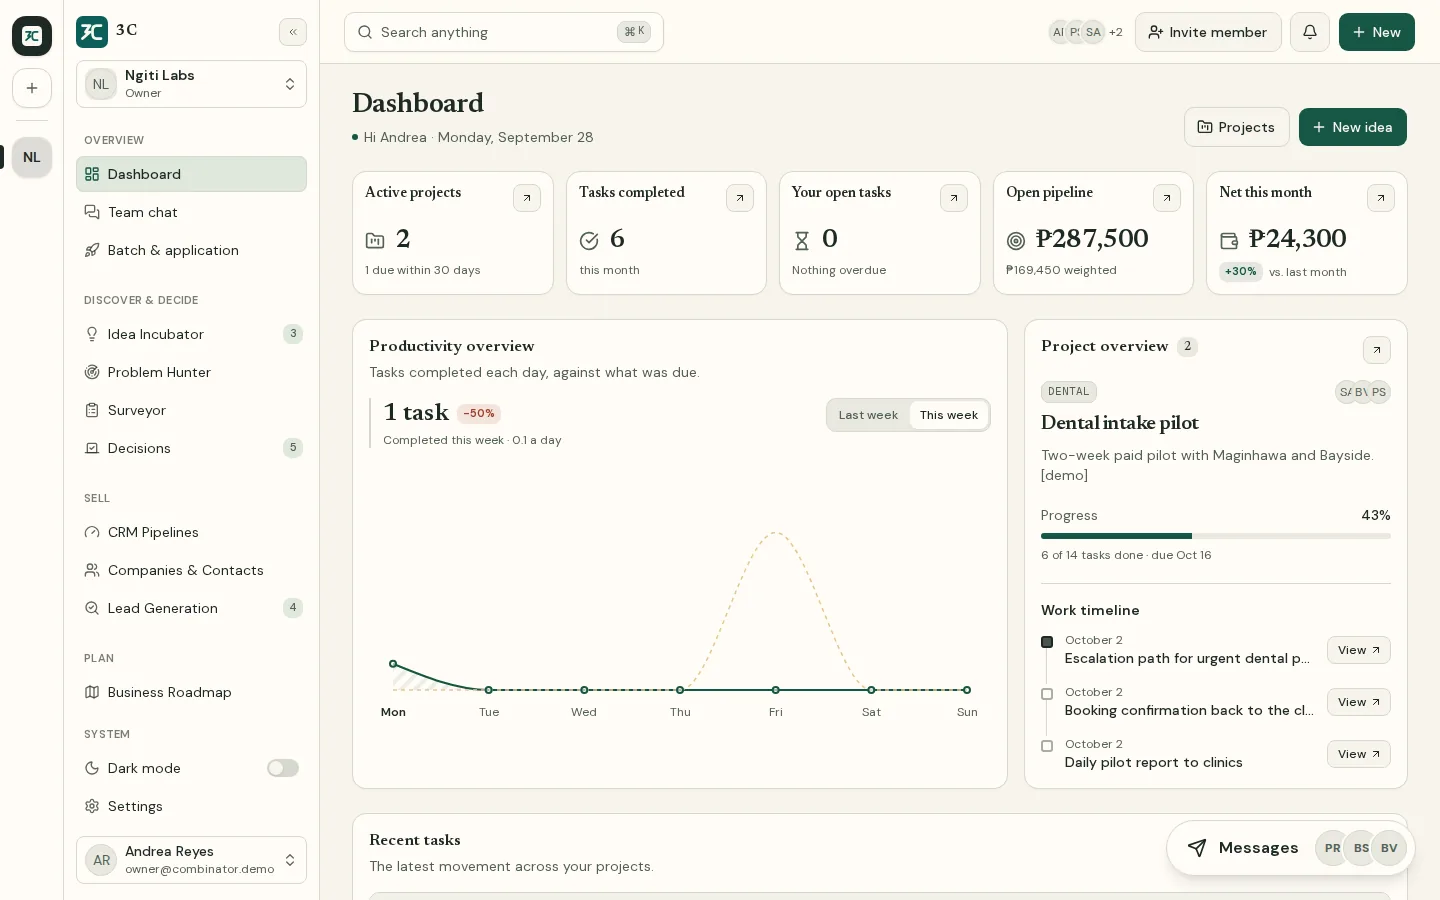1440x900 pixels.
Task: Check the Escalation path timeline checkbox
Action: point(1047,642)
